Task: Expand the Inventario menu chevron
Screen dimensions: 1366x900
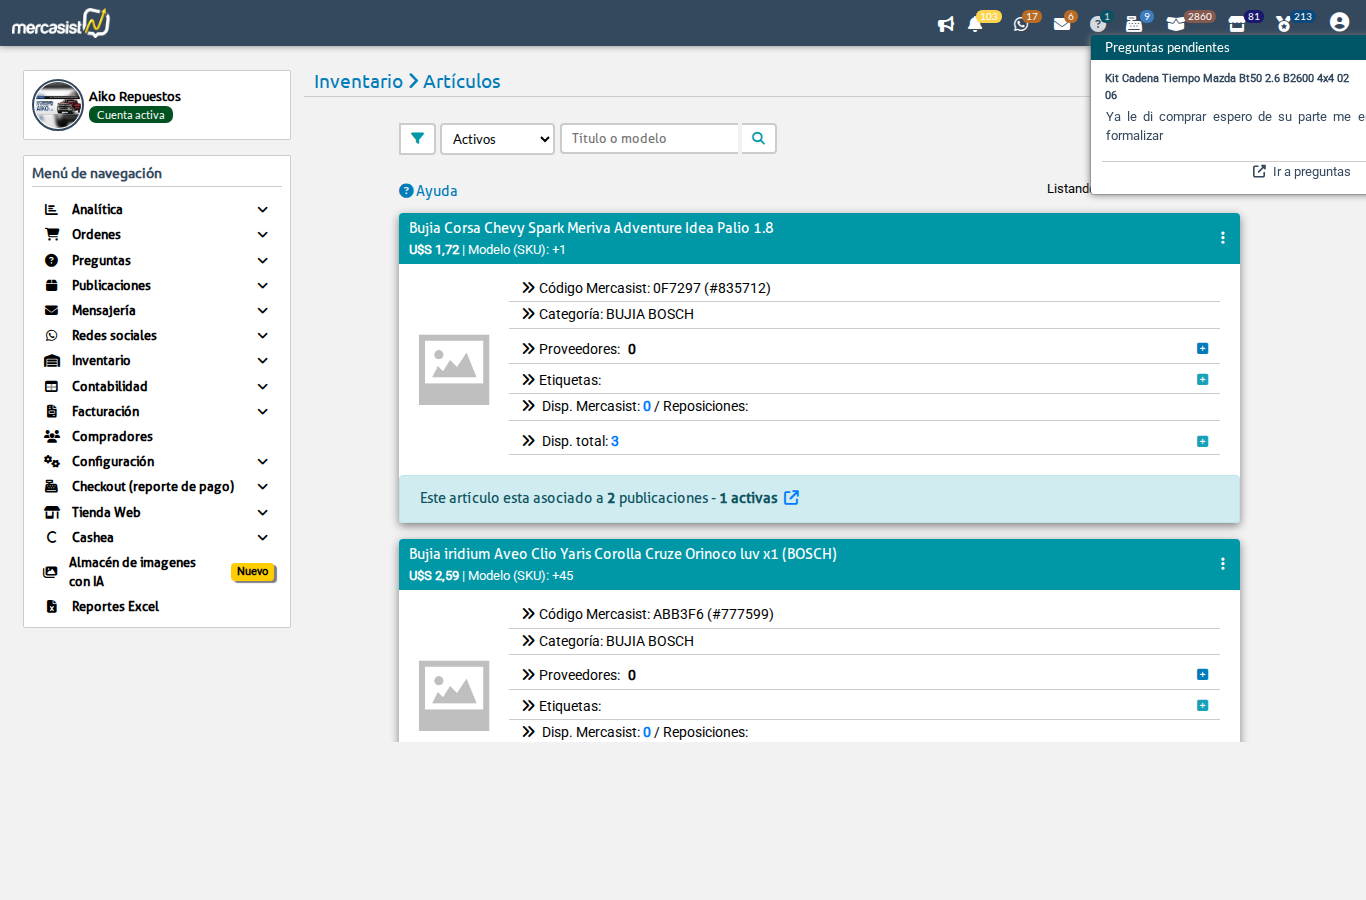Action: (x=262, y=361)
